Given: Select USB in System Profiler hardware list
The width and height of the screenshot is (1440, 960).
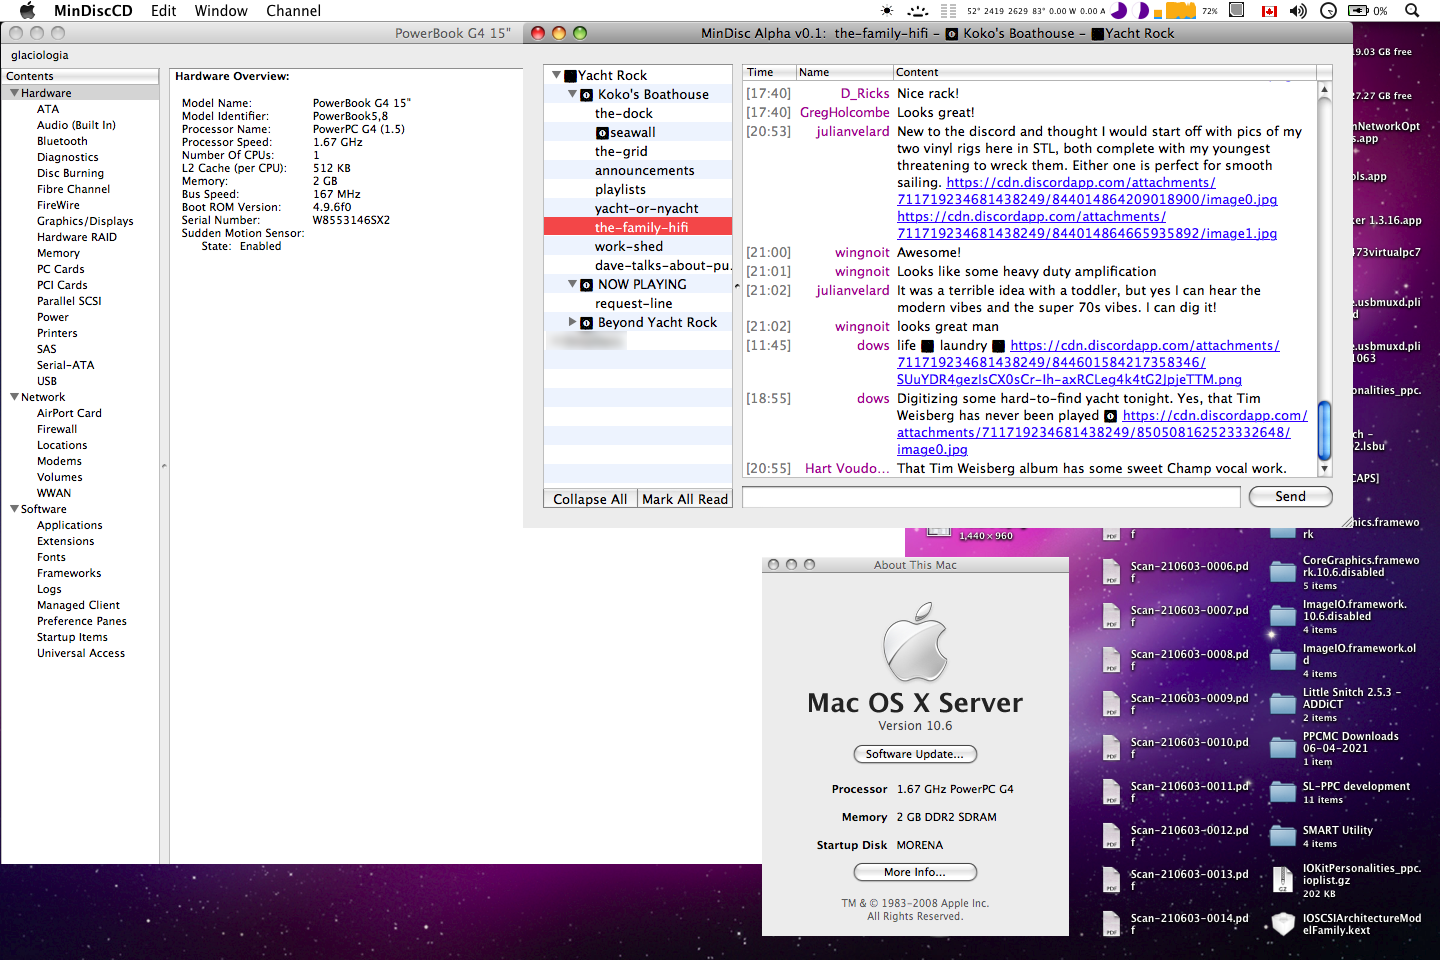Looking at the screenshot, I should [47, 381].
